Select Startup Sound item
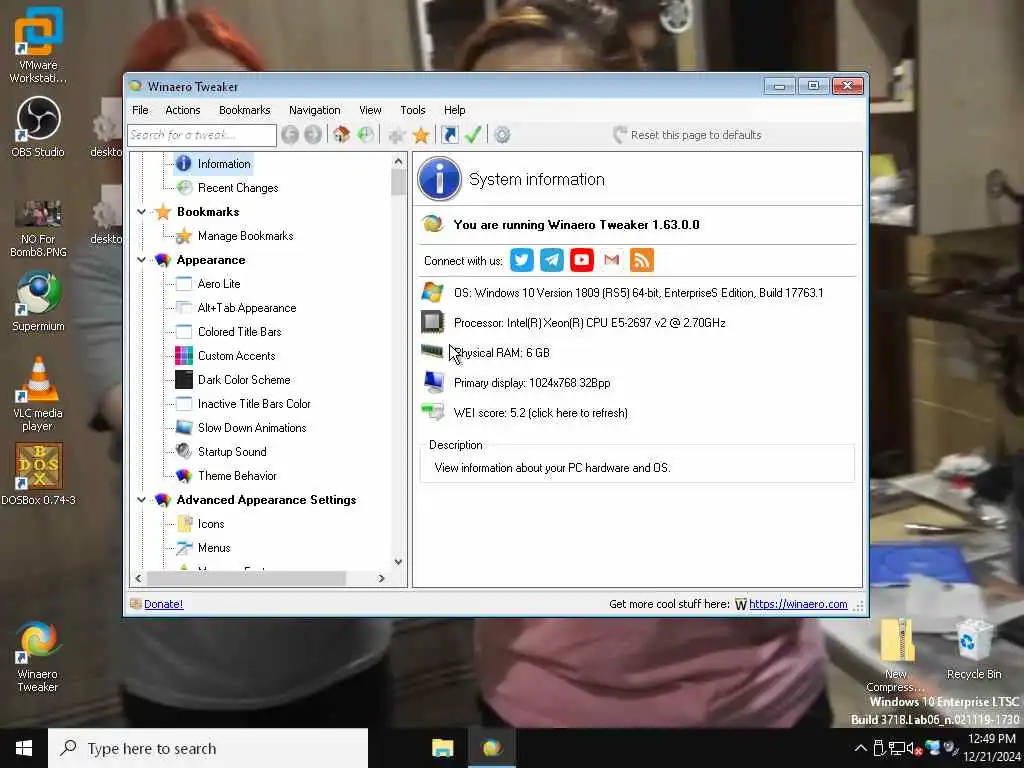1024x768 pixels. pos(232,452)
